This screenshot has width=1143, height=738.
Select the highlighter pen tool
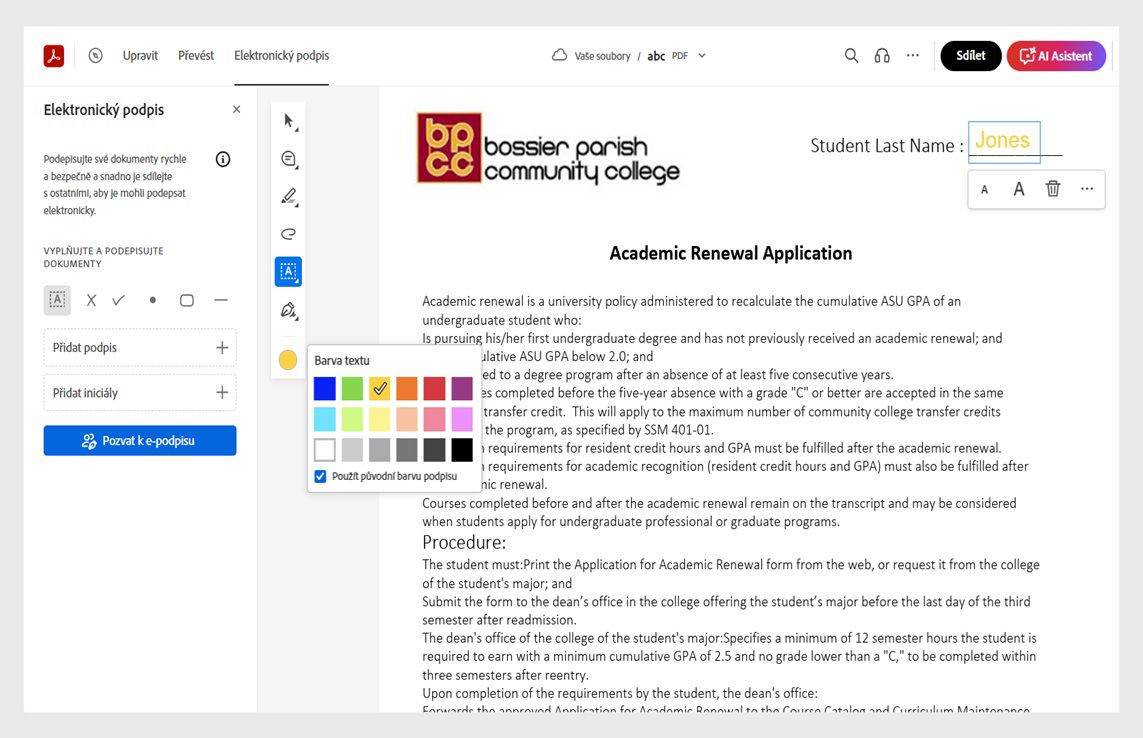[x=288, y=196]
